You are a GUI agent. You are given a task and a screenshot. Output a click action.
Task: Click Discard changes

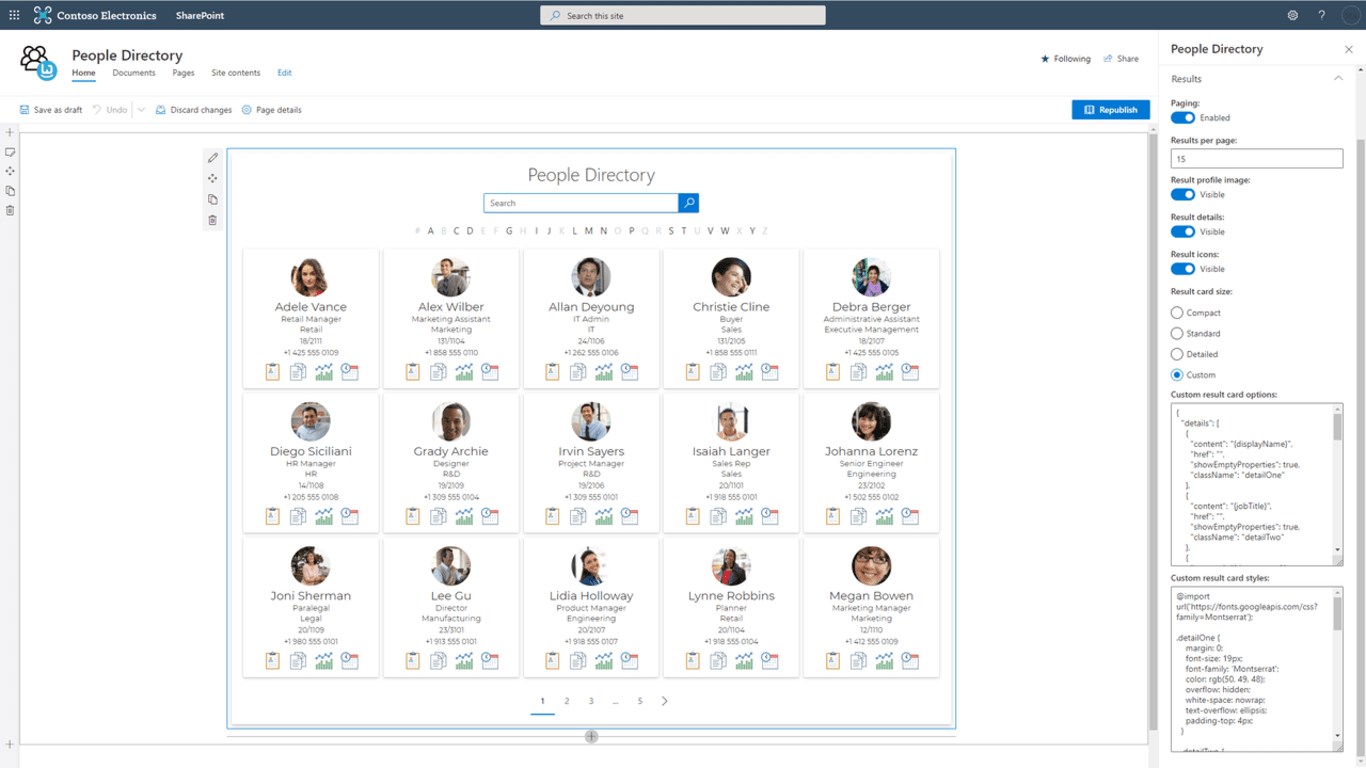pos(194,110)
